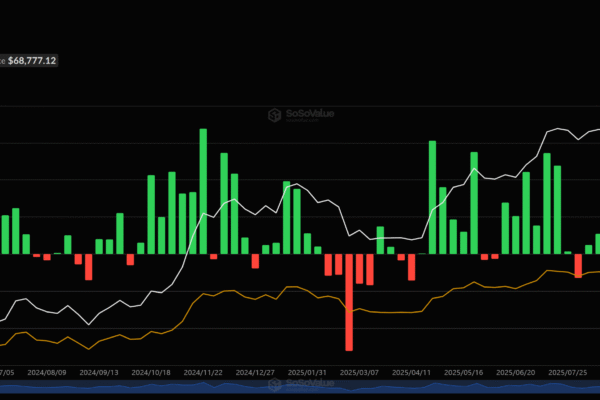Click the 2024/08/09 date label

pos(47,371)
